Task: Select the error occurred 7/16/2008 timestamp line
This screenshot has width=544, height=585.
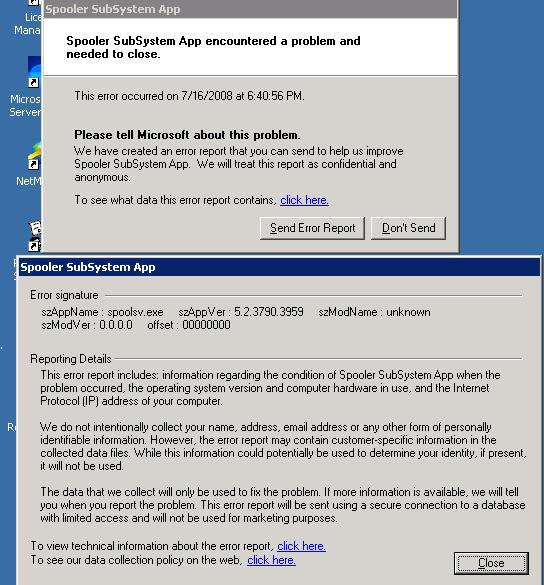Action: [189, 96]
